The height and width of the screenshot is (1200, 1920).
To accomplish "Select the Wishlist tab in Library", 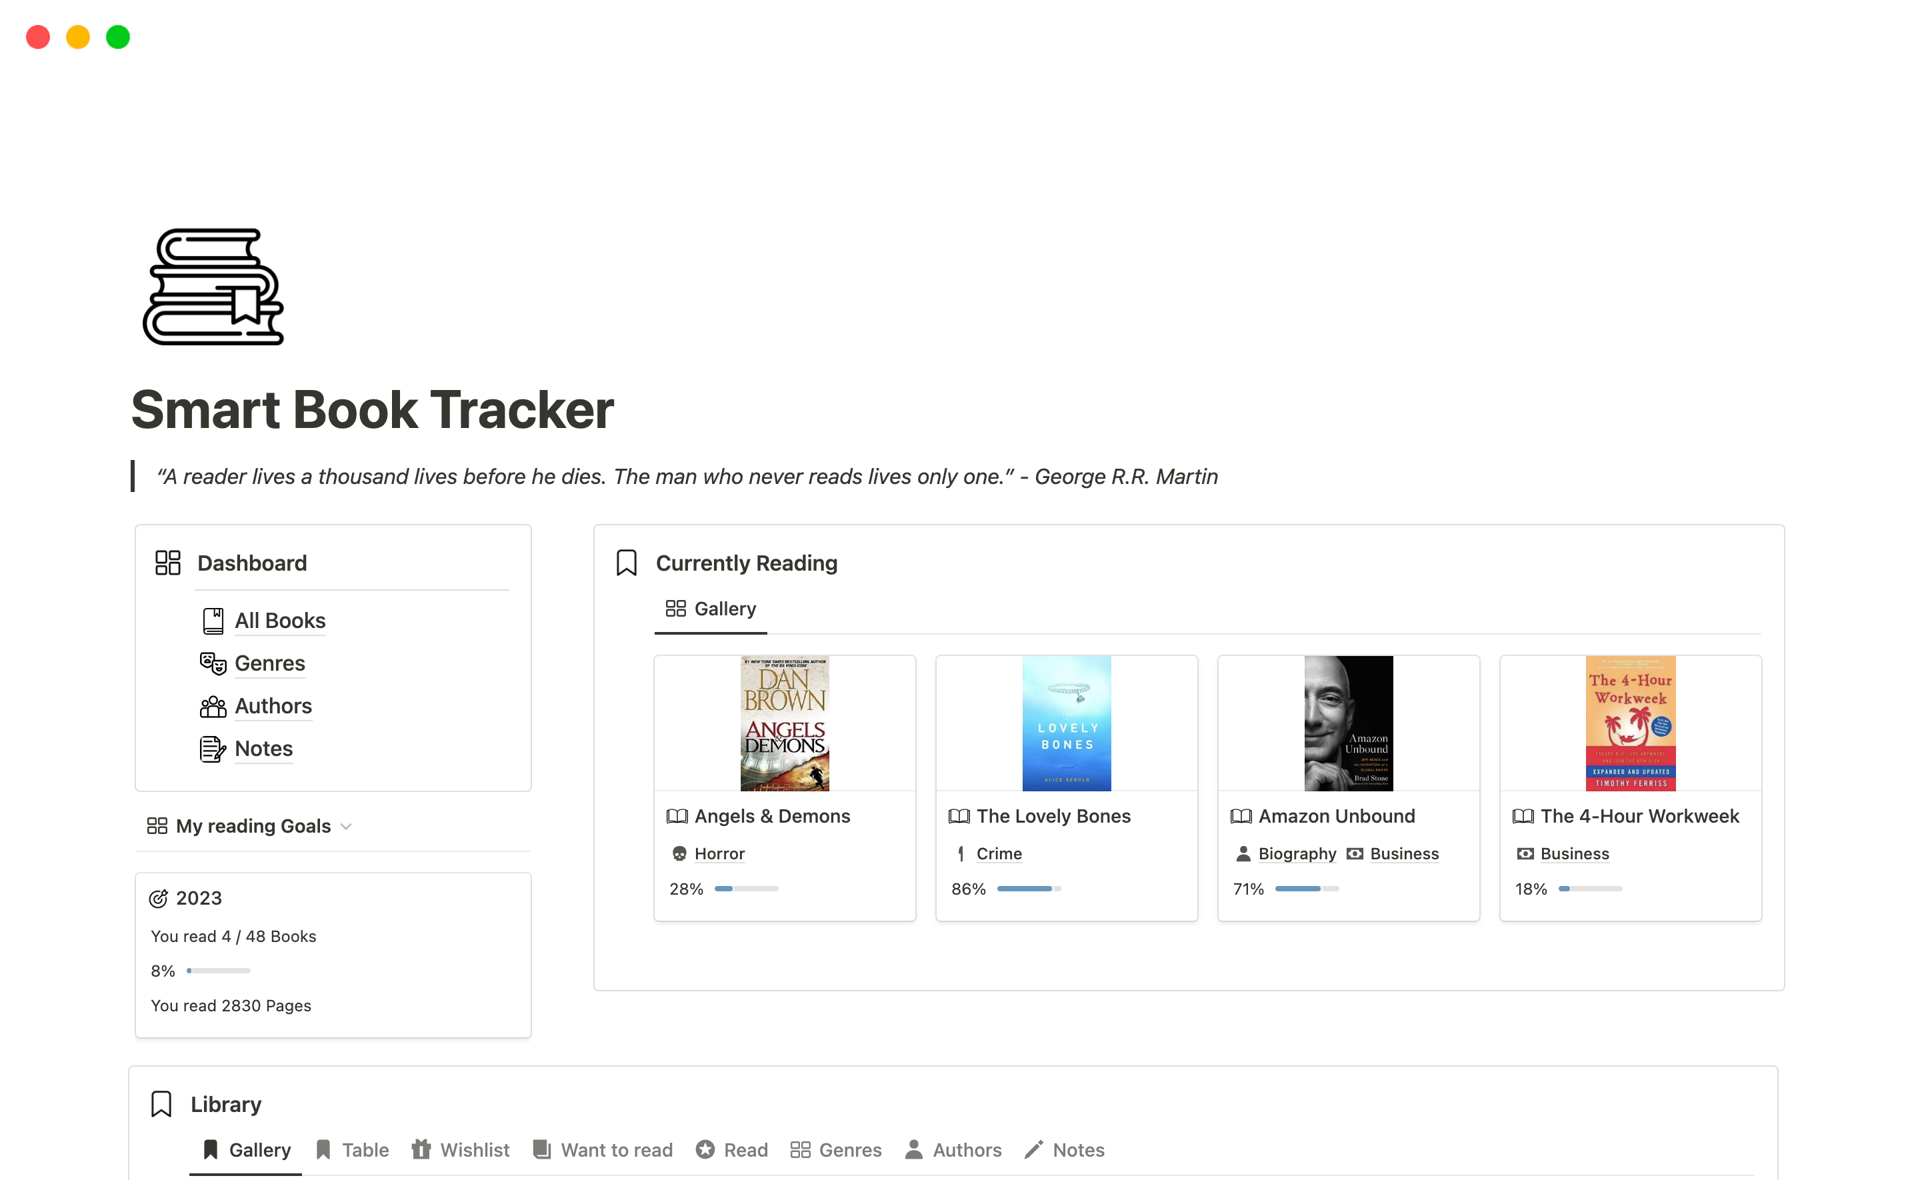I will [x=459, y=1150].
